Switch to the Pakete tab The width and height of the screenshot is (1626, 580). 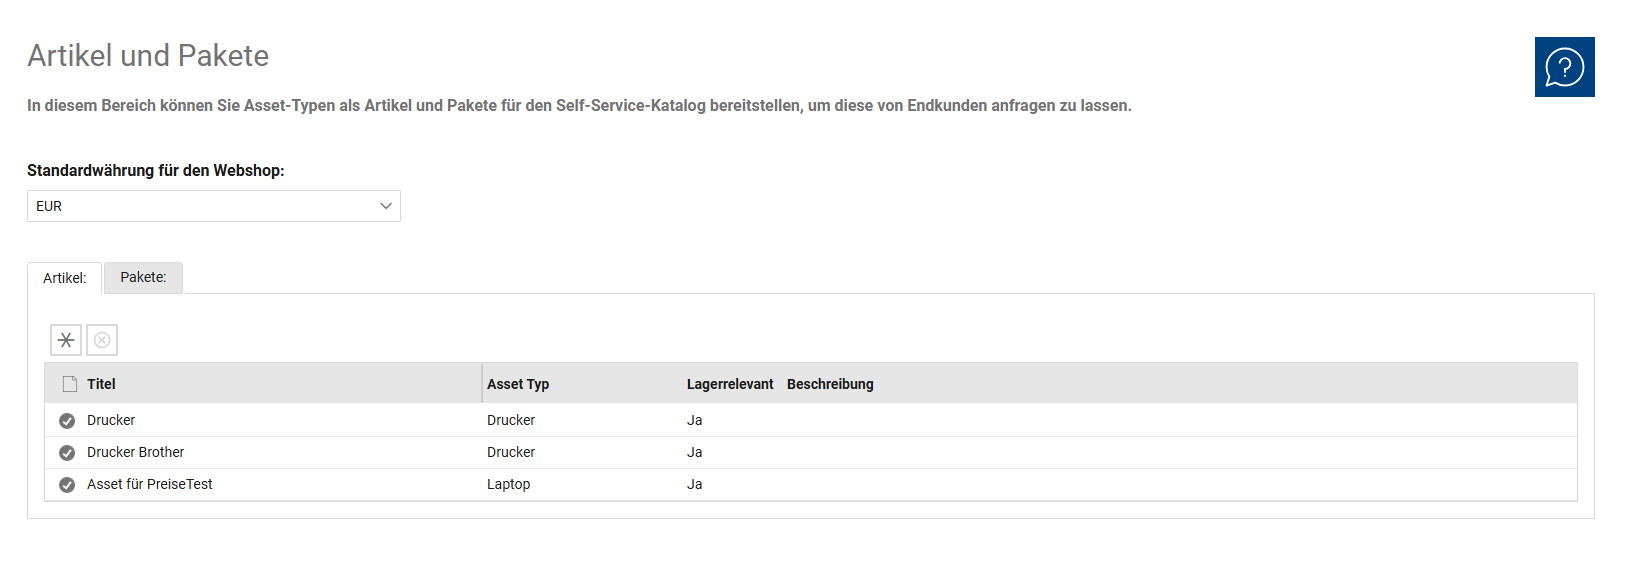pos(143,277)
